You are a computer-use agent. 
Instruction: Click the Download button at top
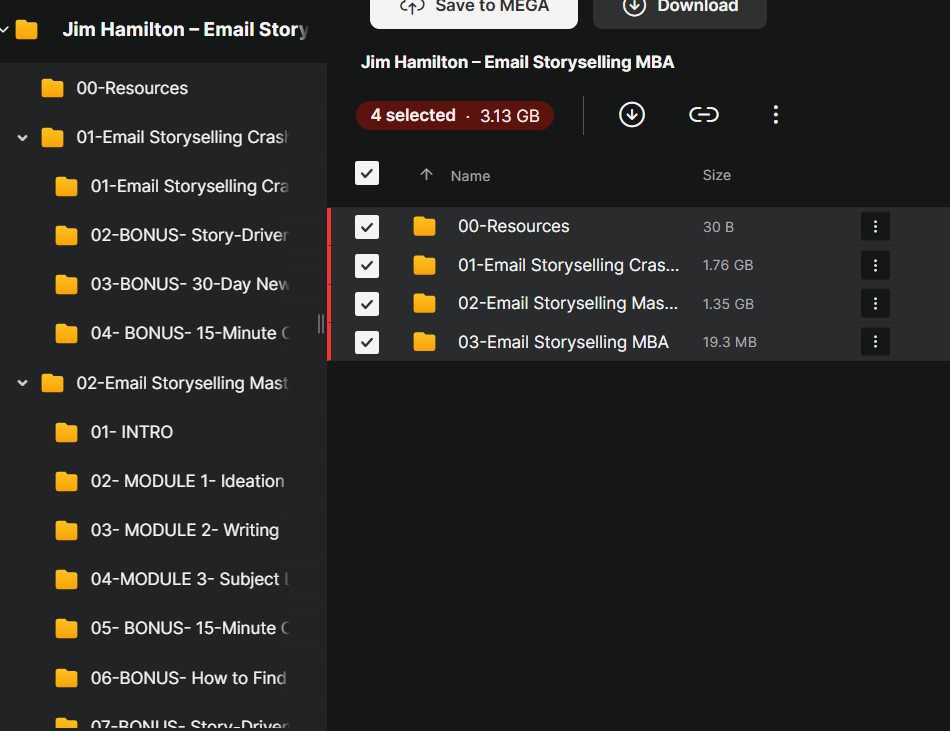(680, 11)
